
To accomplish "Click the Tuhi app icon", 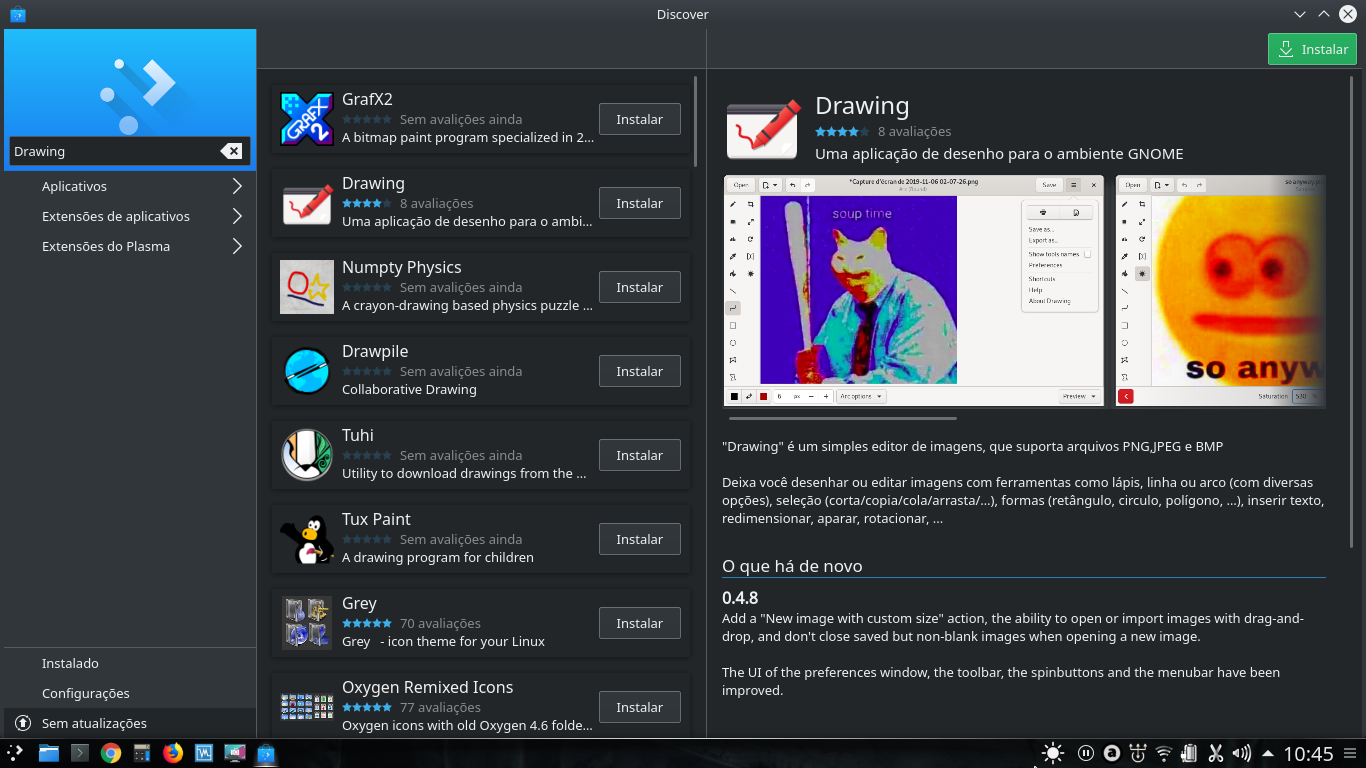I will pyautogui.click(x=306, y=453).
